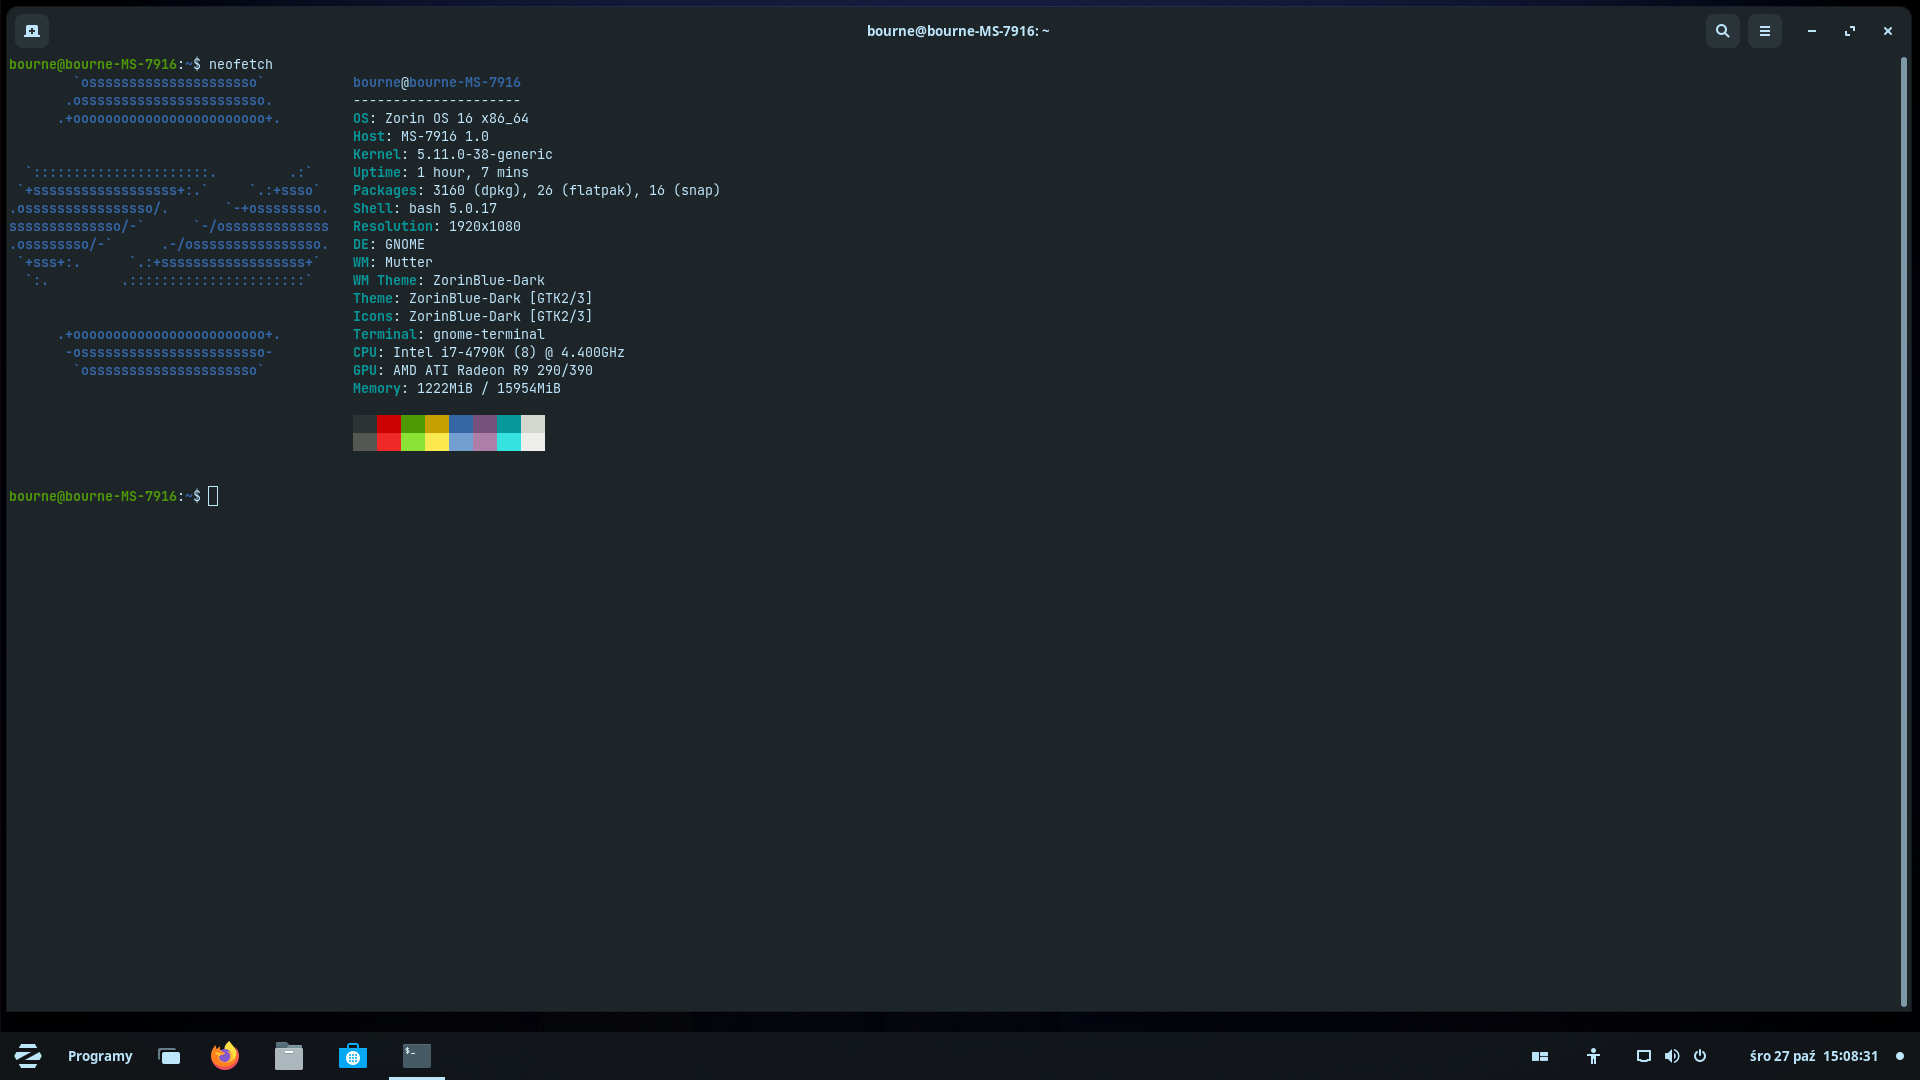Show workspace windows overview in taskbar

click(x=169, y=1056)
